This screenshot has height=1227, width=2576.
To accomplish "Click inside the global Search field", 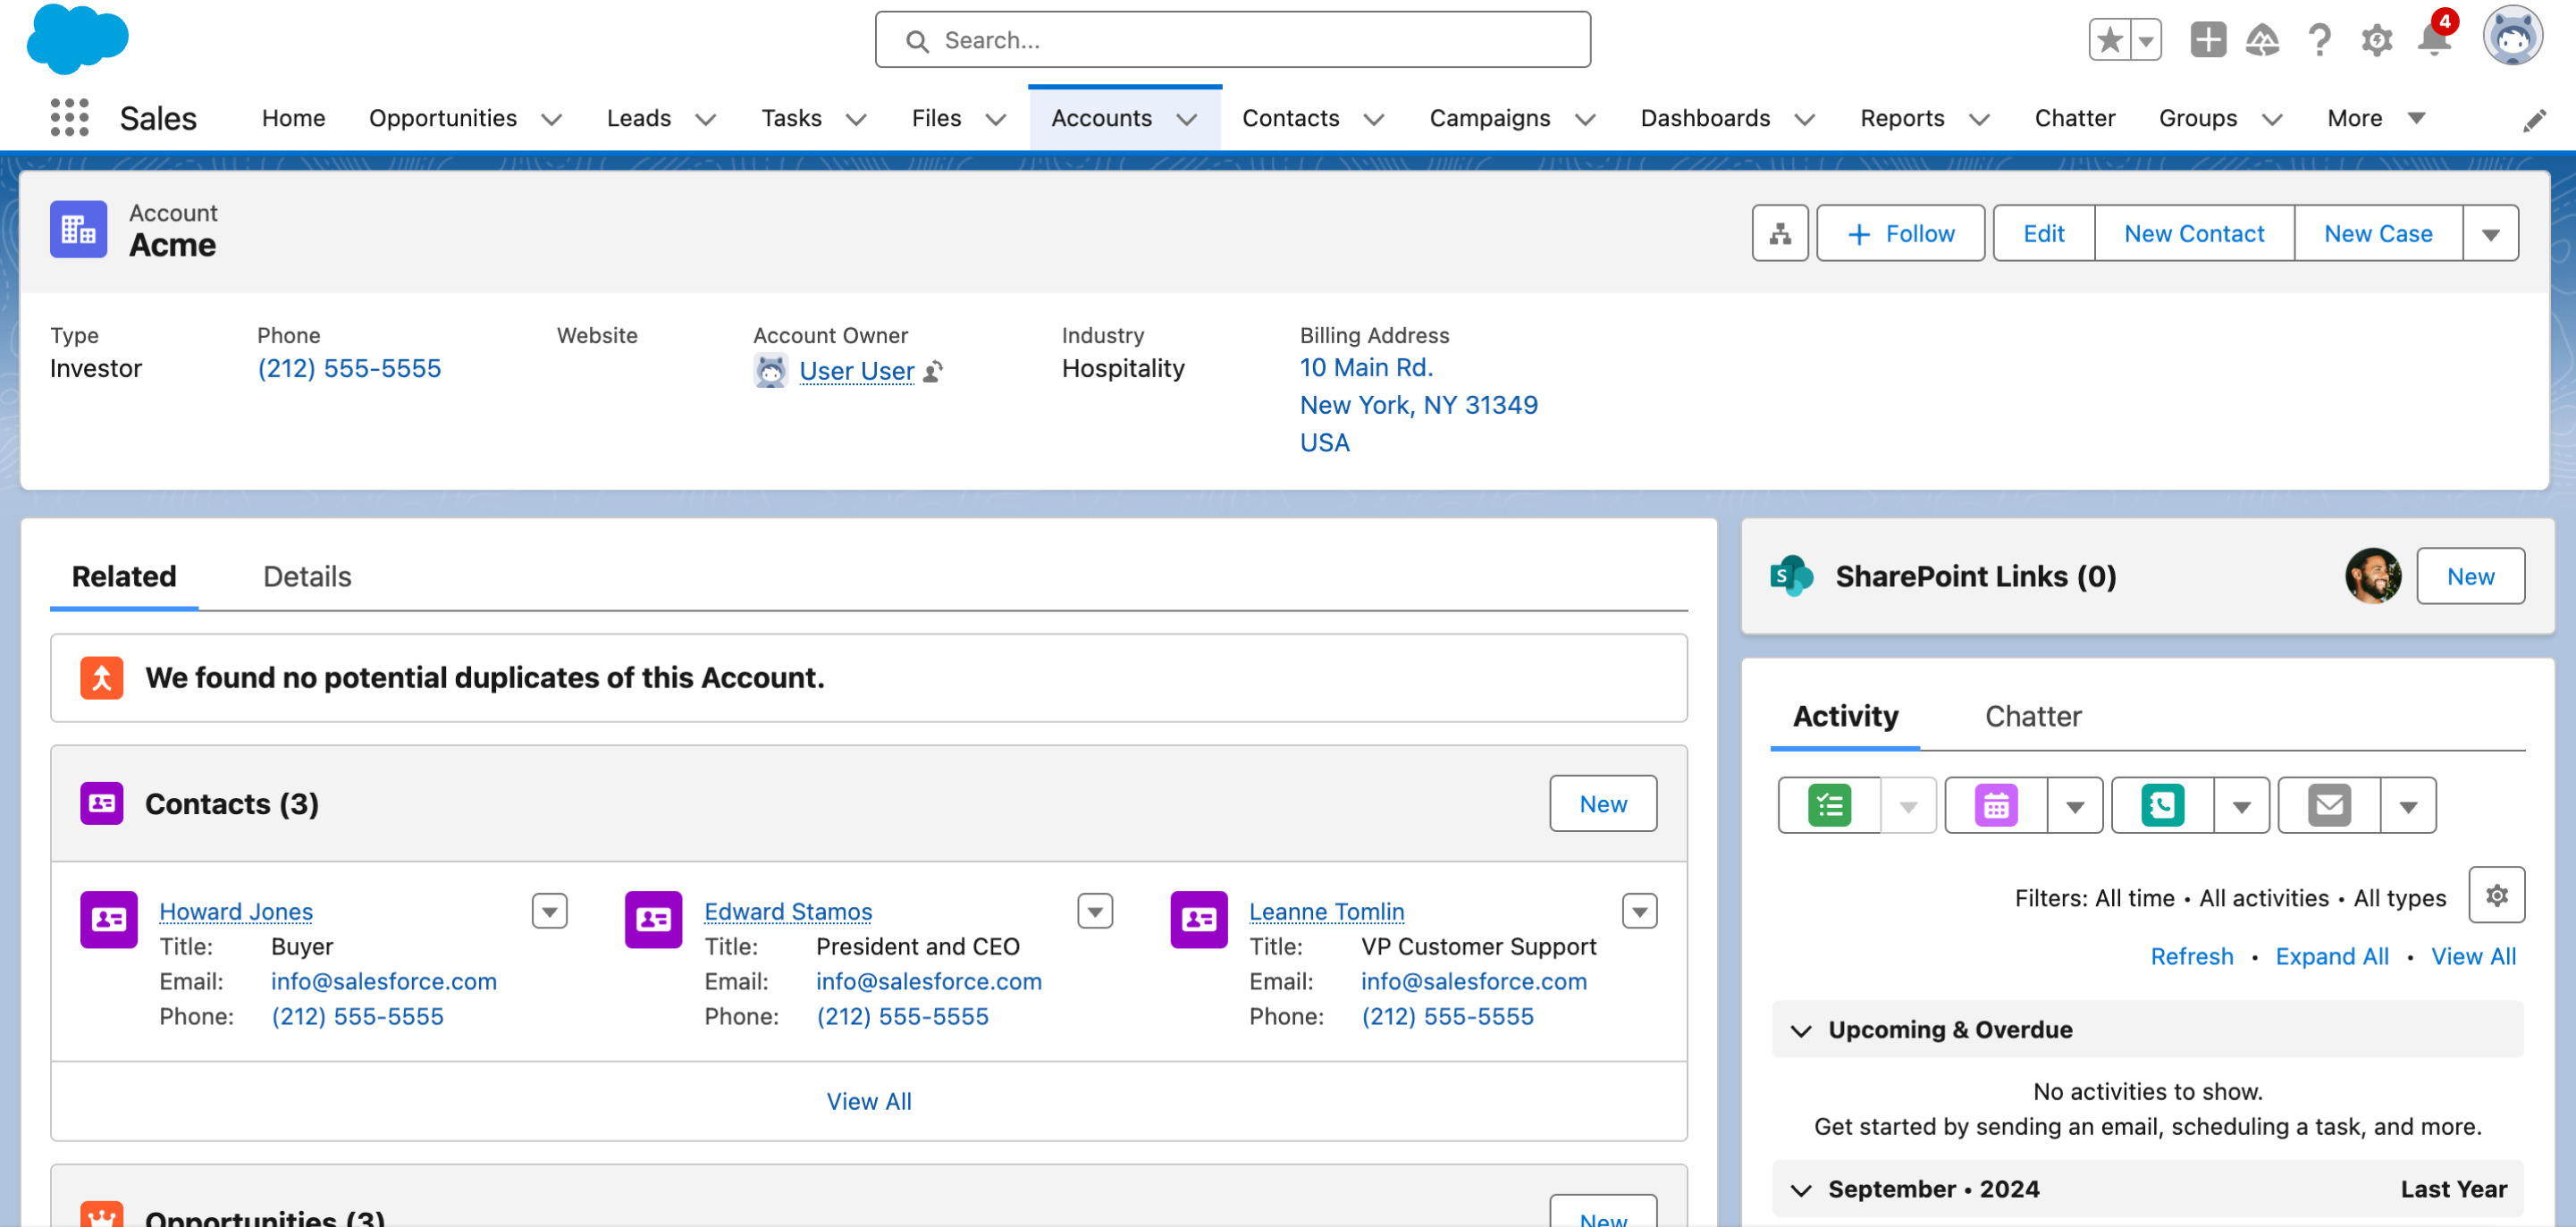I will tap(1232, 39).
